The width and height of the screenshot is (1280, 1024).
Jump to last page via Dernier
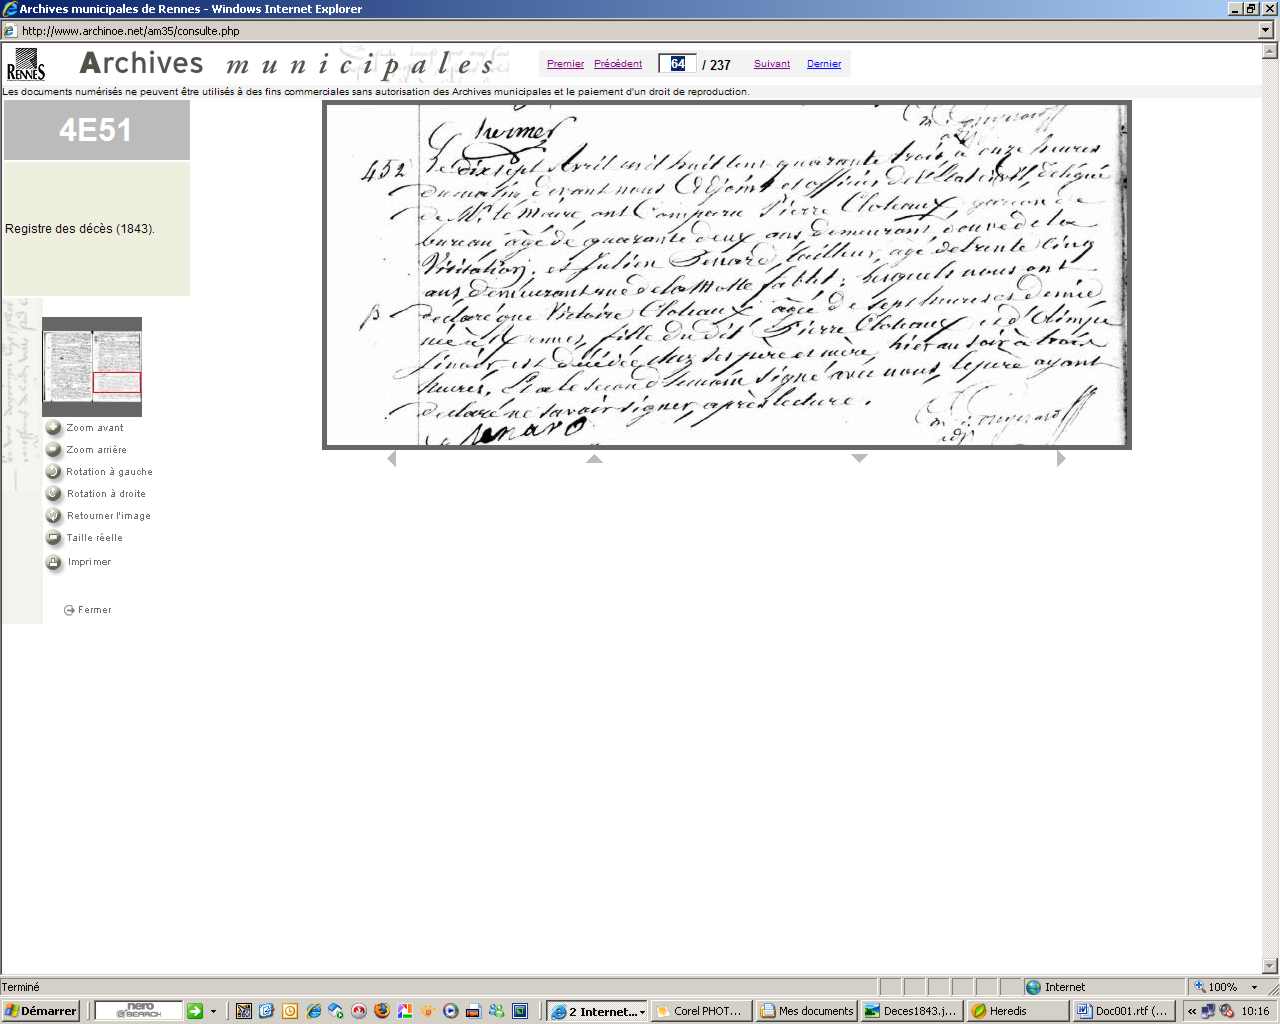[824, 64]
